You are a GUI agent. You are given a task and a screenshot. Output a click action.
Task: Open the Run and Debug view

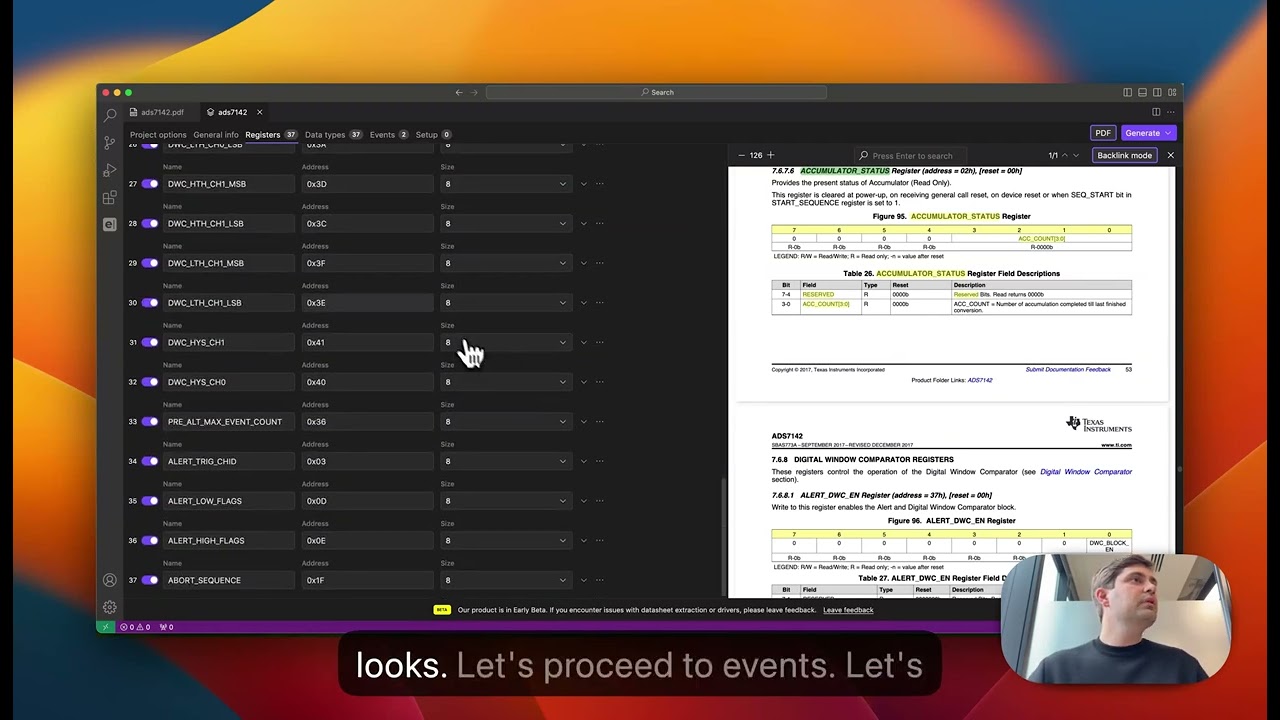110,170
